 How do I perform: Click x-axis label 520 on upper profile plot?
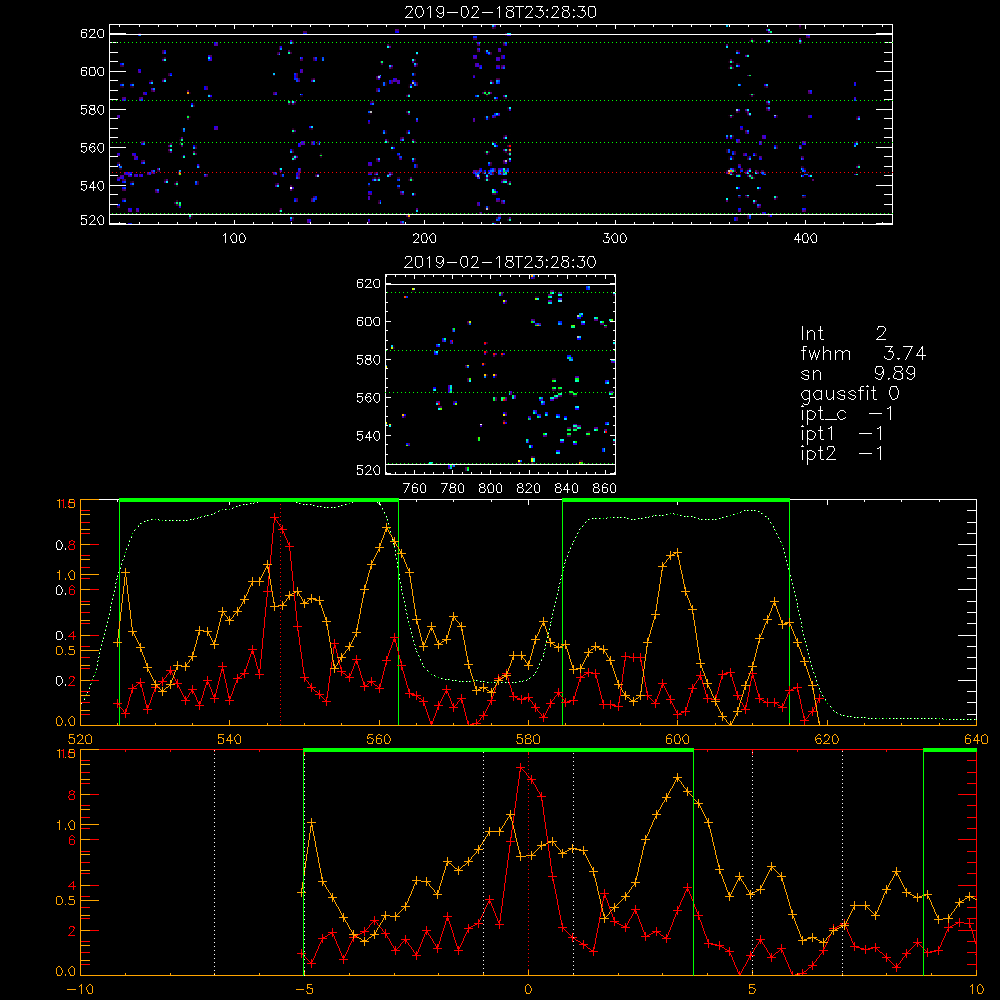pos(80,739)
